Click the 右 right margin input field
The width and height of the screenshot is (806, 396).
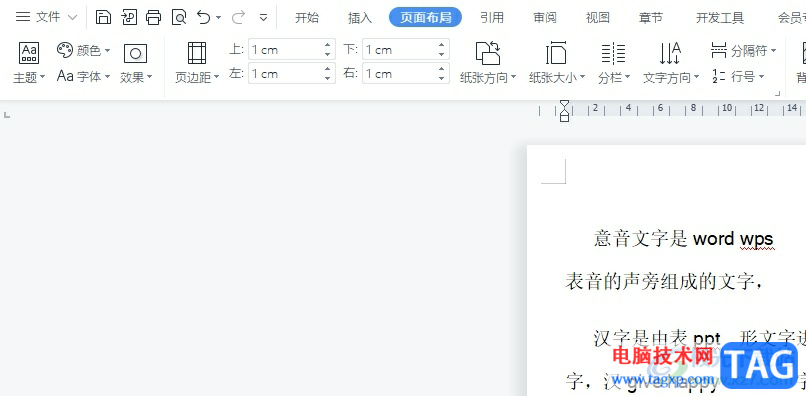(x=406, y=74)
